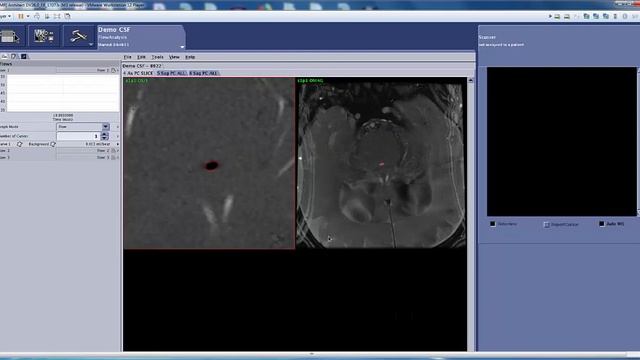The width and height of the screenshot is (640, 360).
Task: Open the dropdown arrow under tools icon
Action: click(91, 44)
